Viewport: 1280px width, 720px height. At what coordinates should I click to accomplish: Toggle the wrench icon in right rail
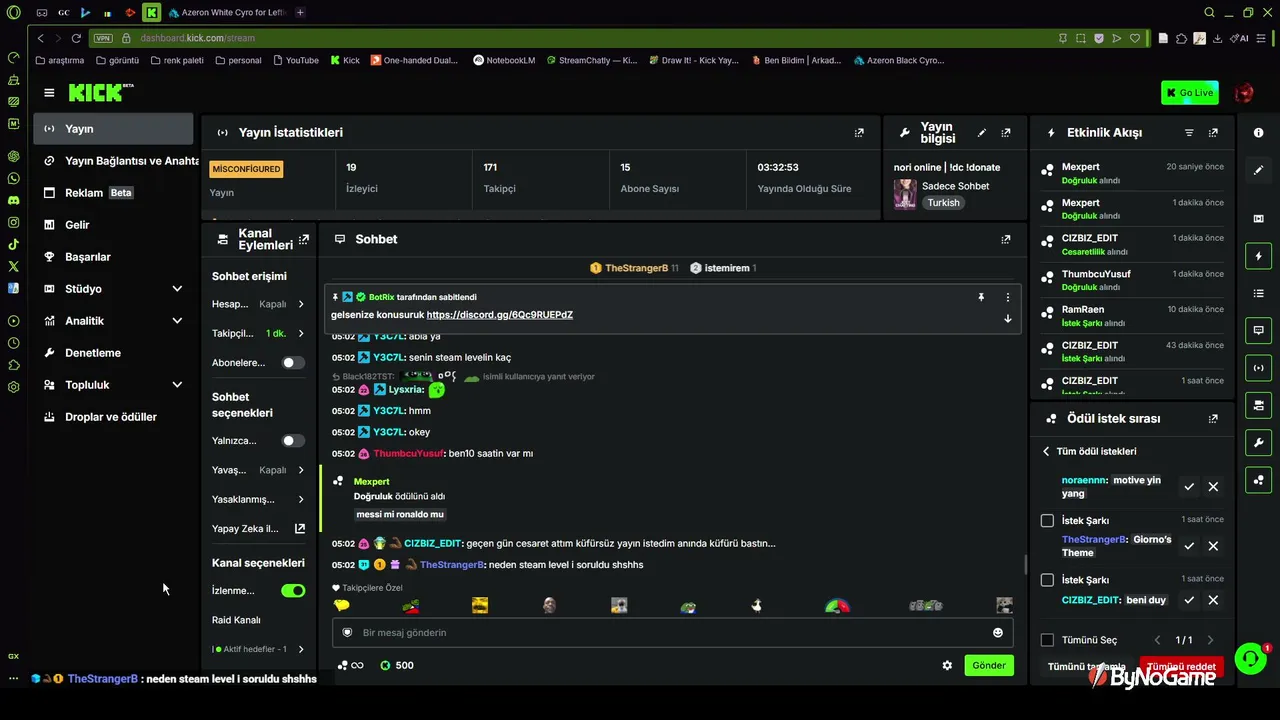pos(1259,443)
